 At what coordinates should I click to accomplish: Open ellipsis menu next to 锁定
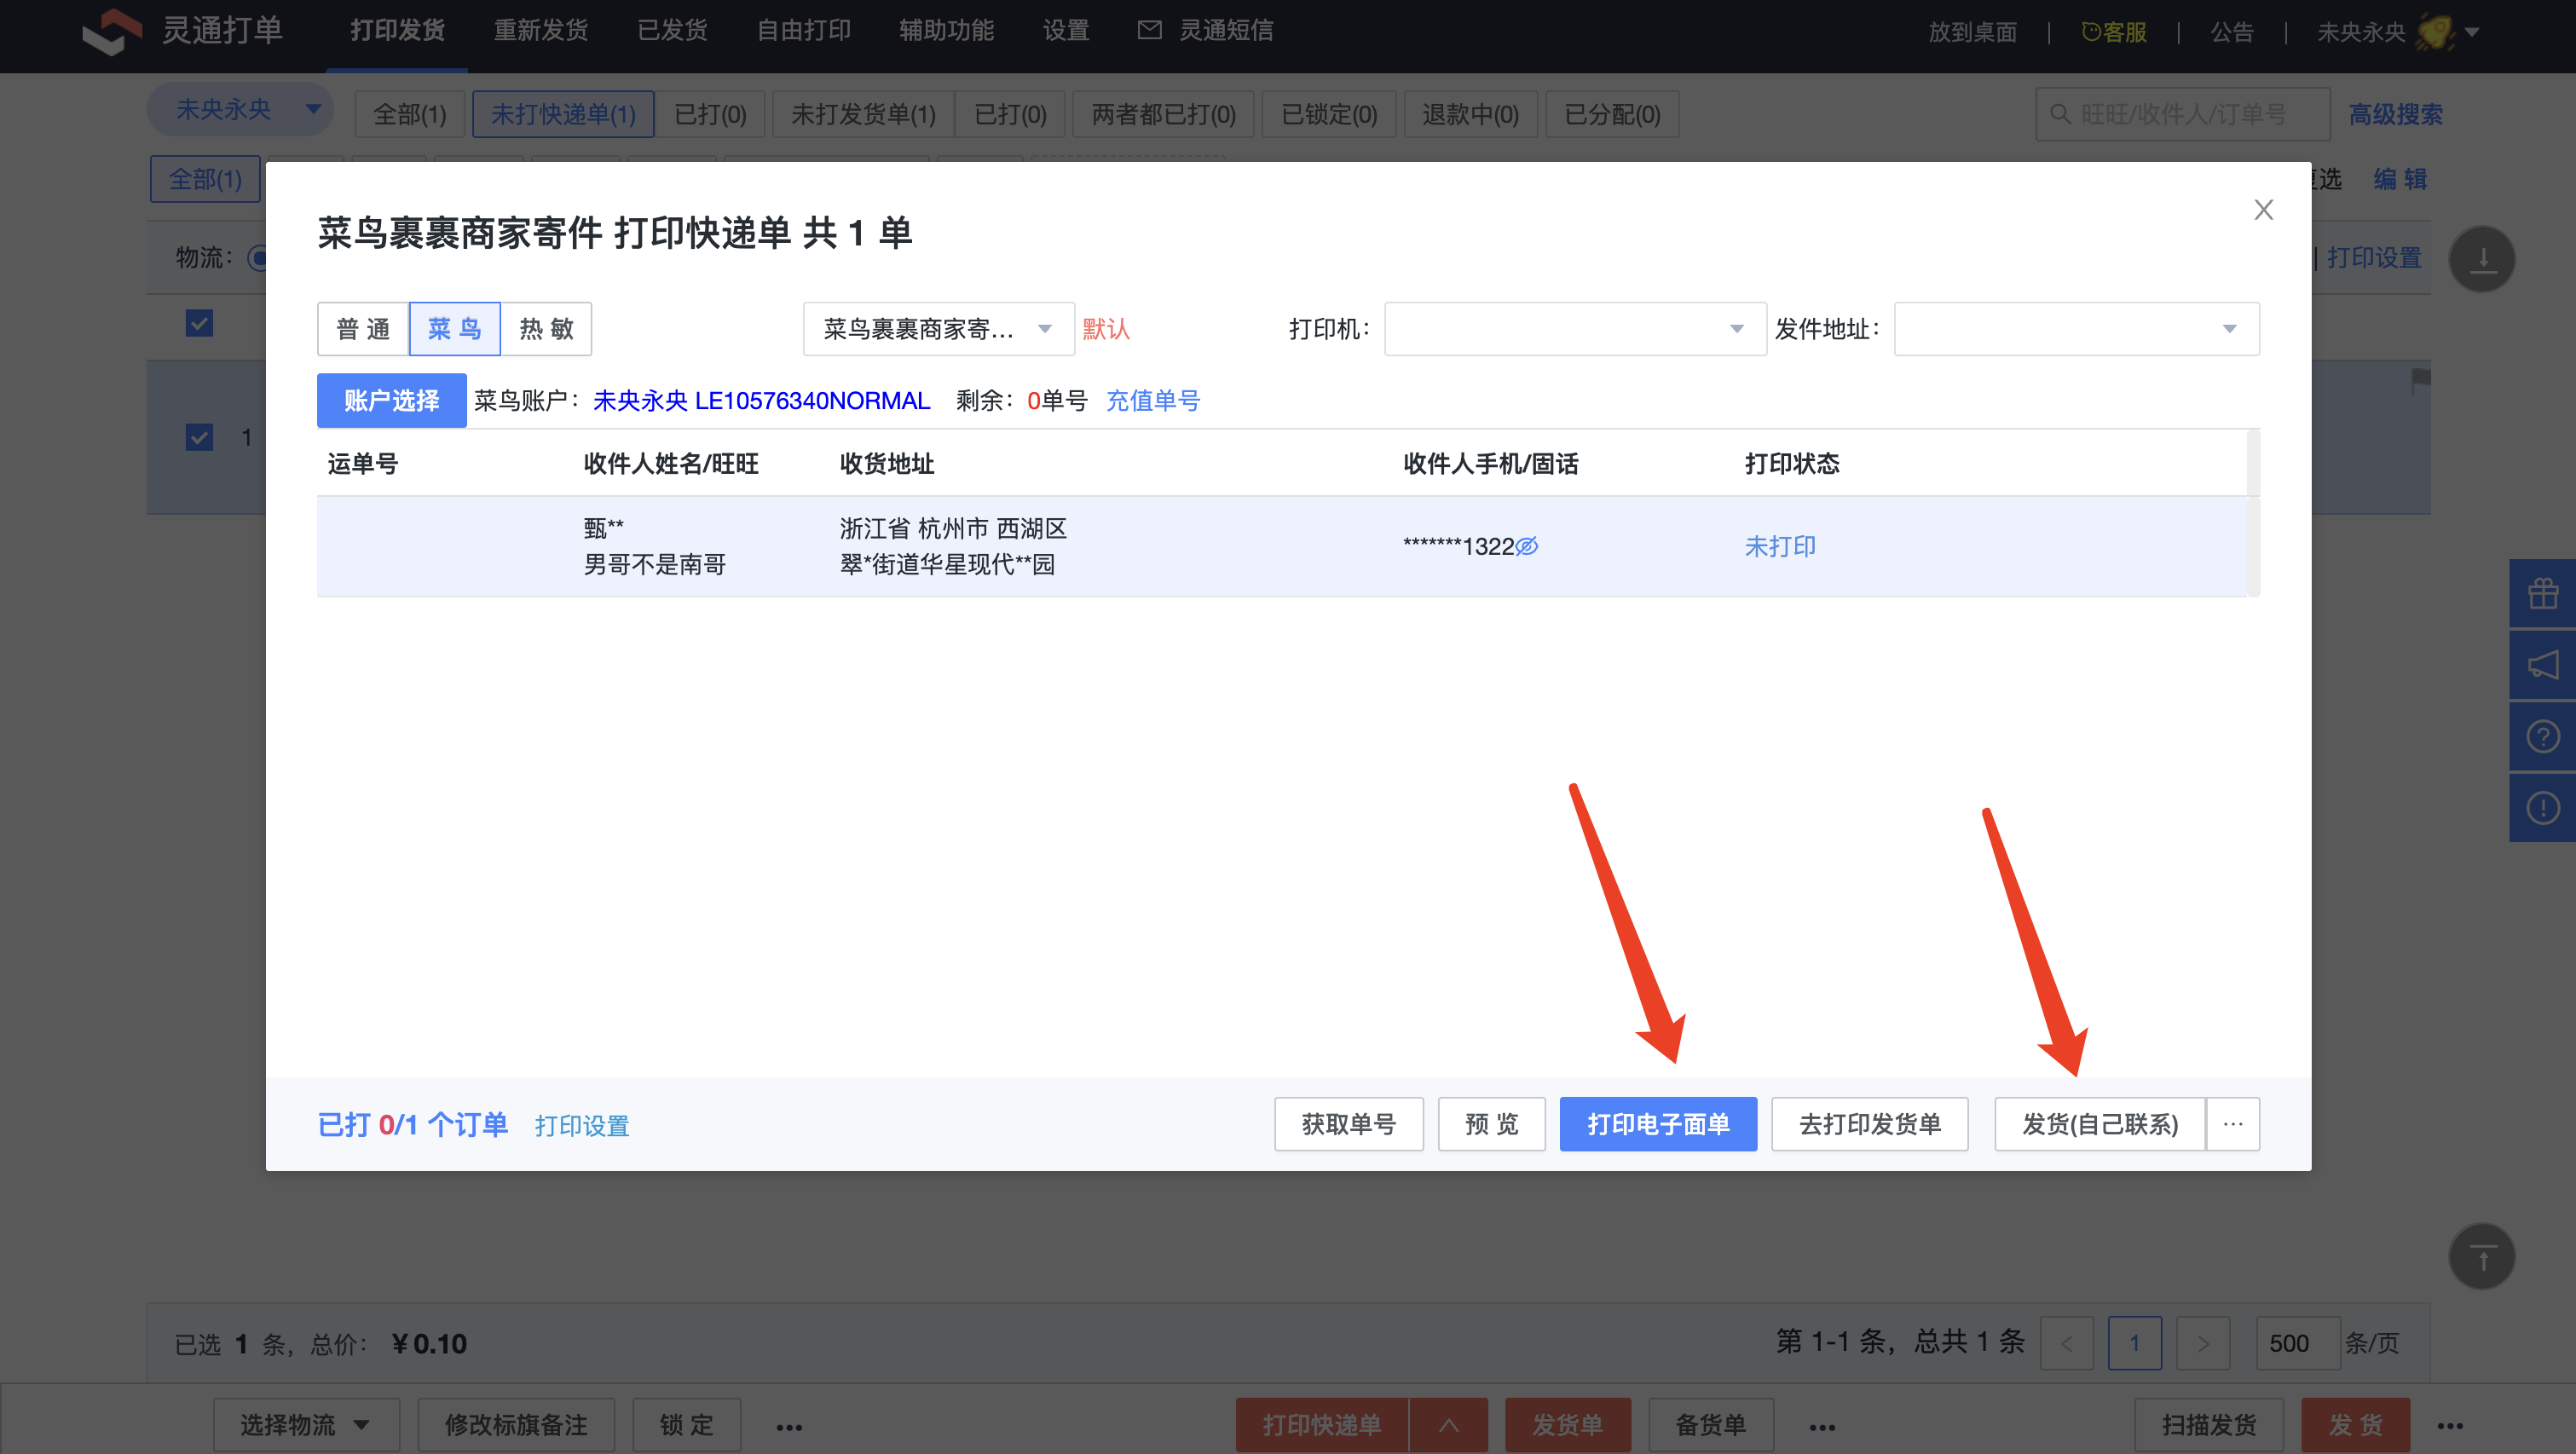point(789,1427)
